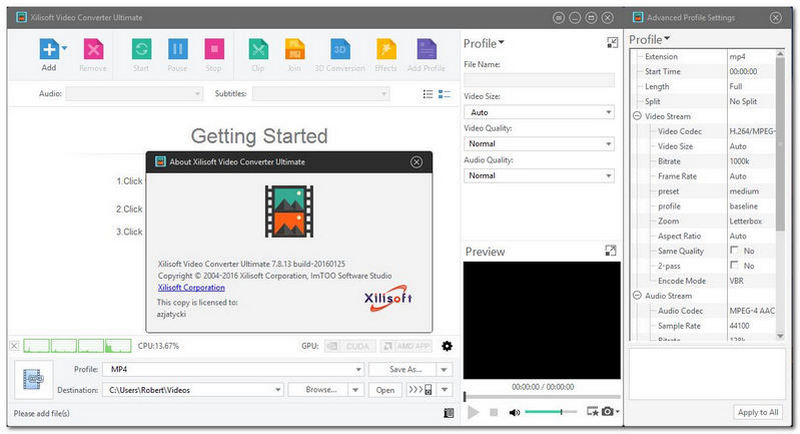Enable the 2-pass checkbox

[x=735, y=265]
